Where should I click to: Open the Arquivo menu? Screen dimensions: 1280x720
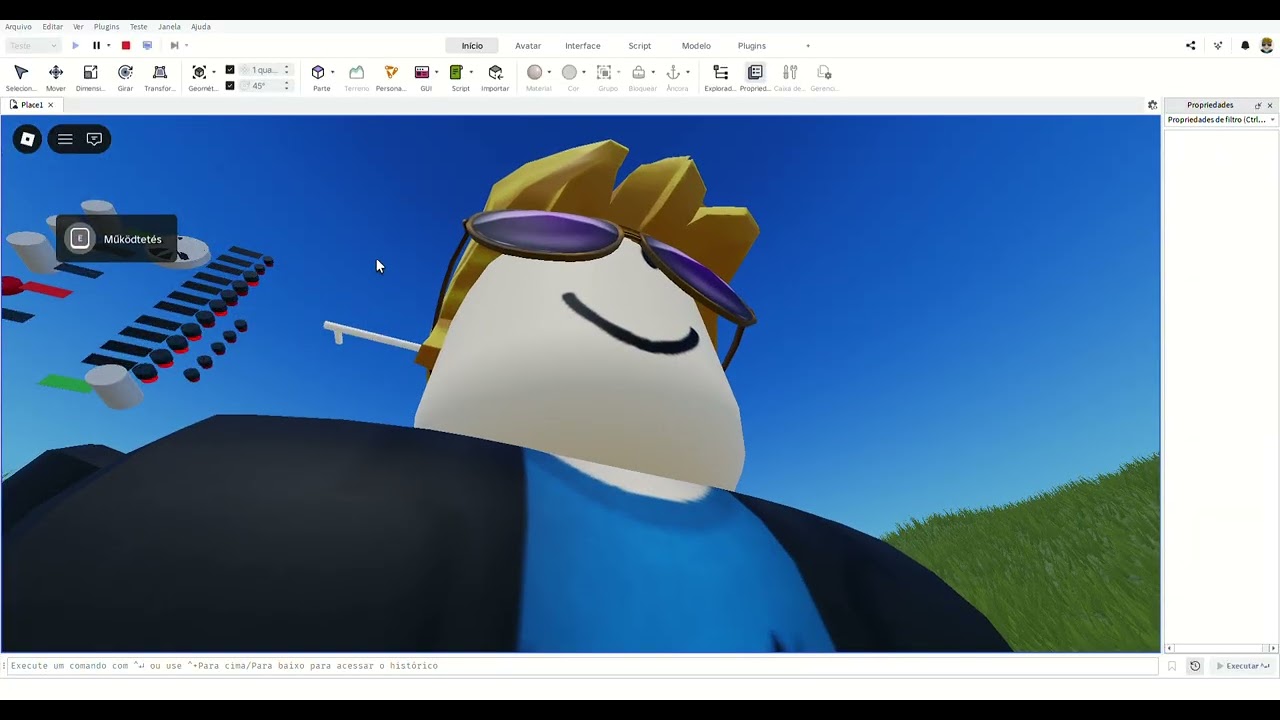tap(18, 27)
